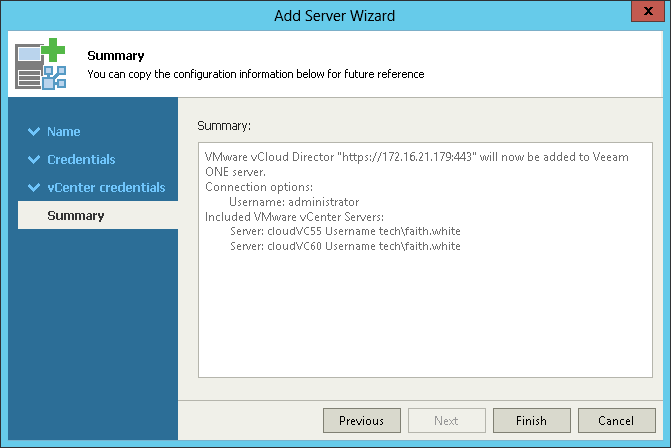Click the Add Server Wizard title bar

click(x=335, y=14)
